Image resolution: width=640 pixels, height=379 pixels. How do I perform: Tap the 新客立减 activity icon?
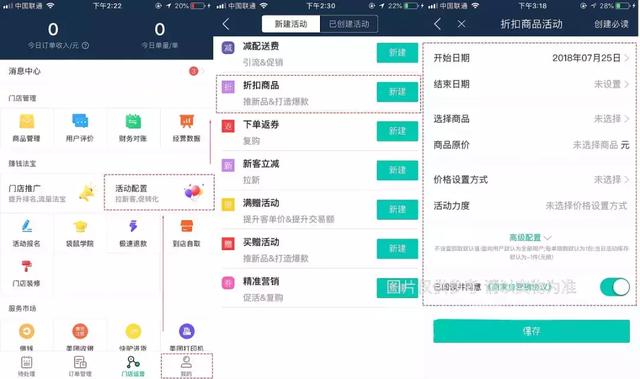228,165
